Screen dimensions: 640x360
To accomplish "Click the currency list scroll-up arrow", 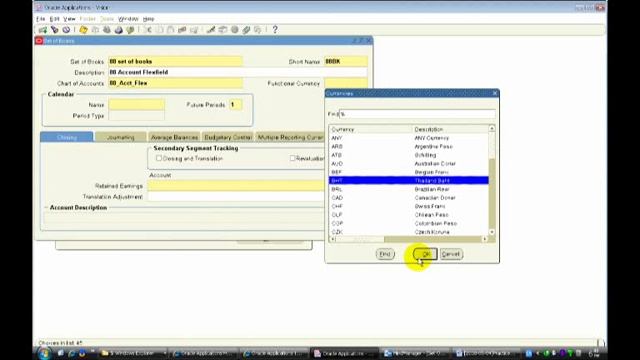I will point(492,129).
